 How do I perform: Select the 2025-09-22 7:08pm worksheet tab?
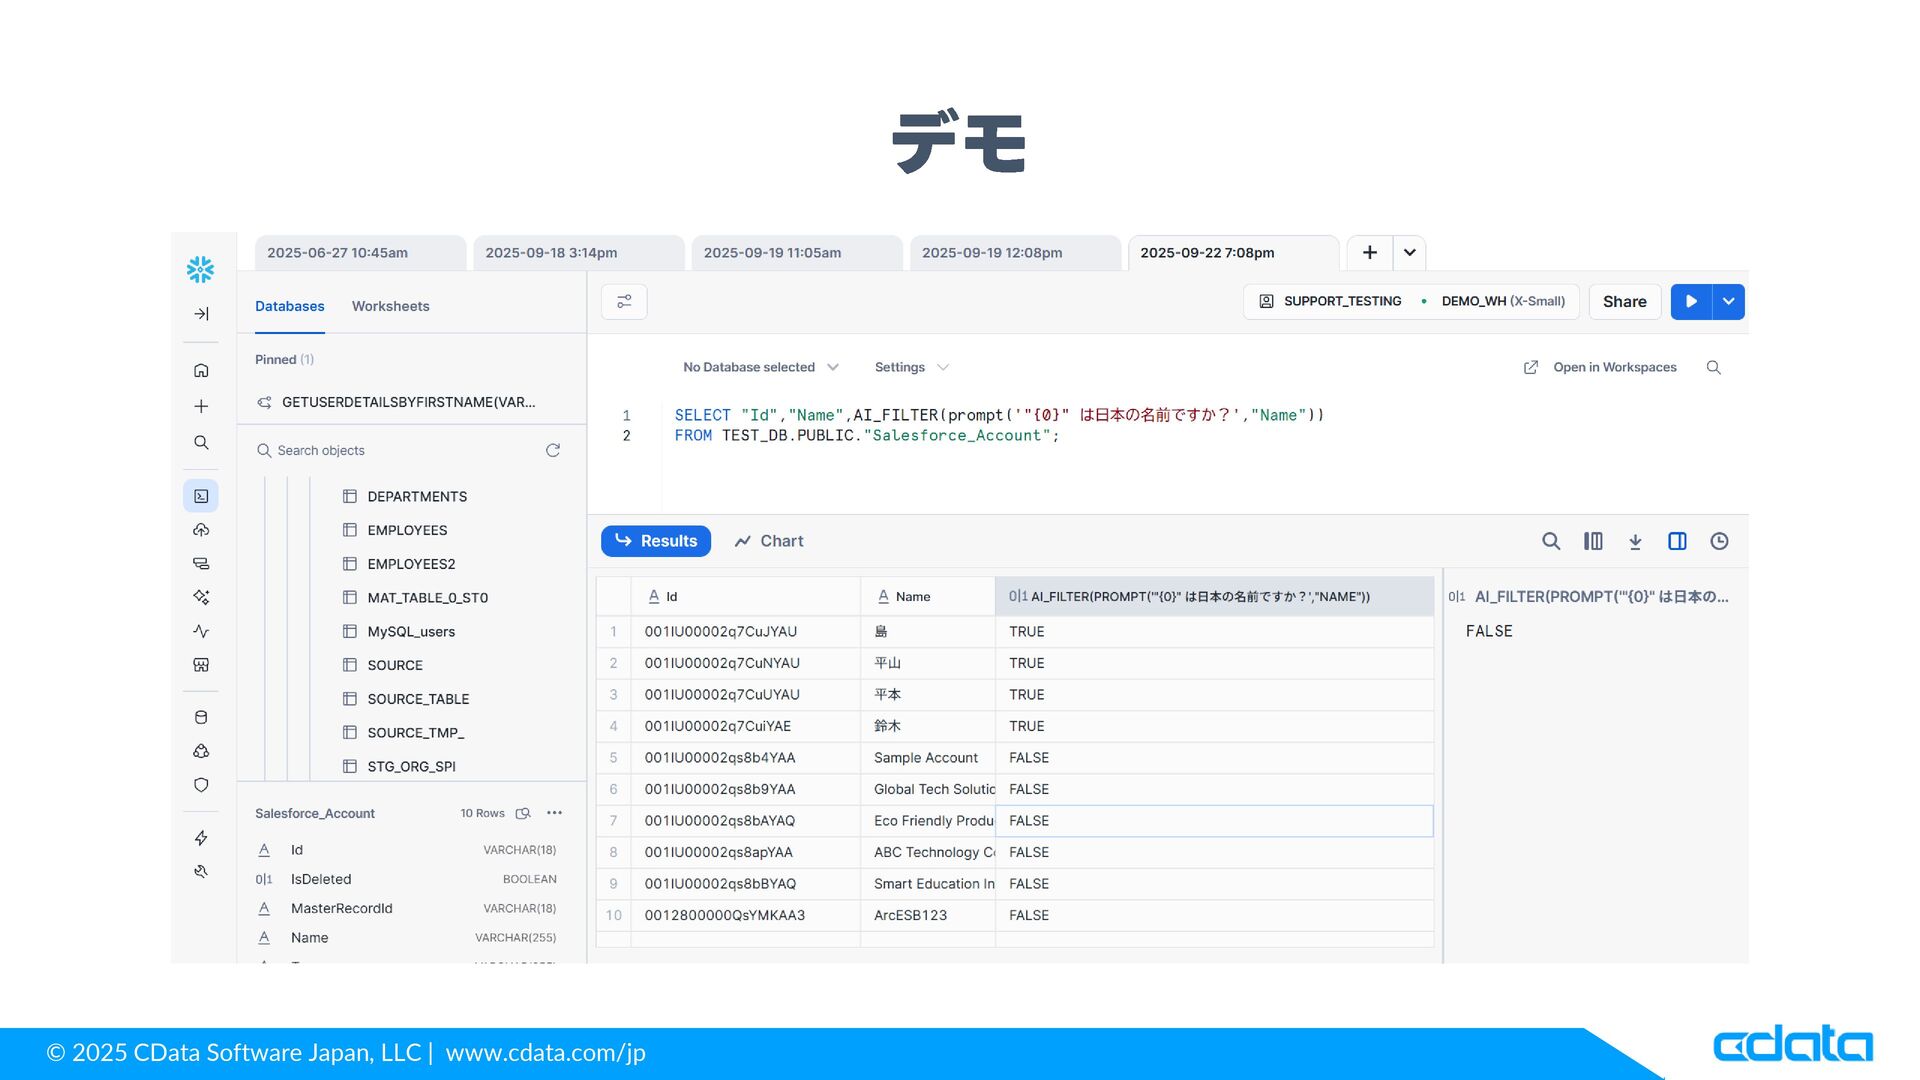click(x=1233, y=253)
